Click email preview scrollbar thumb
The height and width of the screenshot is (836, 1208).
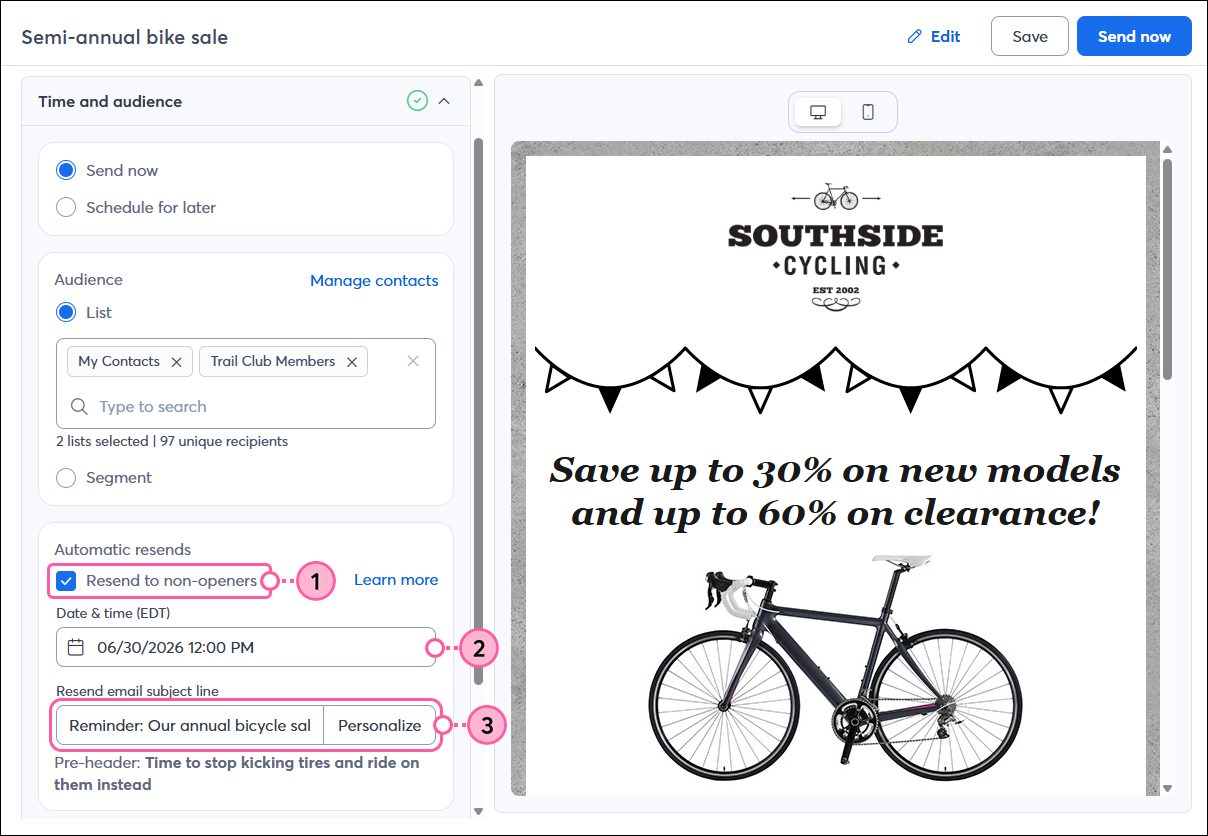[x=1167, y=270]
